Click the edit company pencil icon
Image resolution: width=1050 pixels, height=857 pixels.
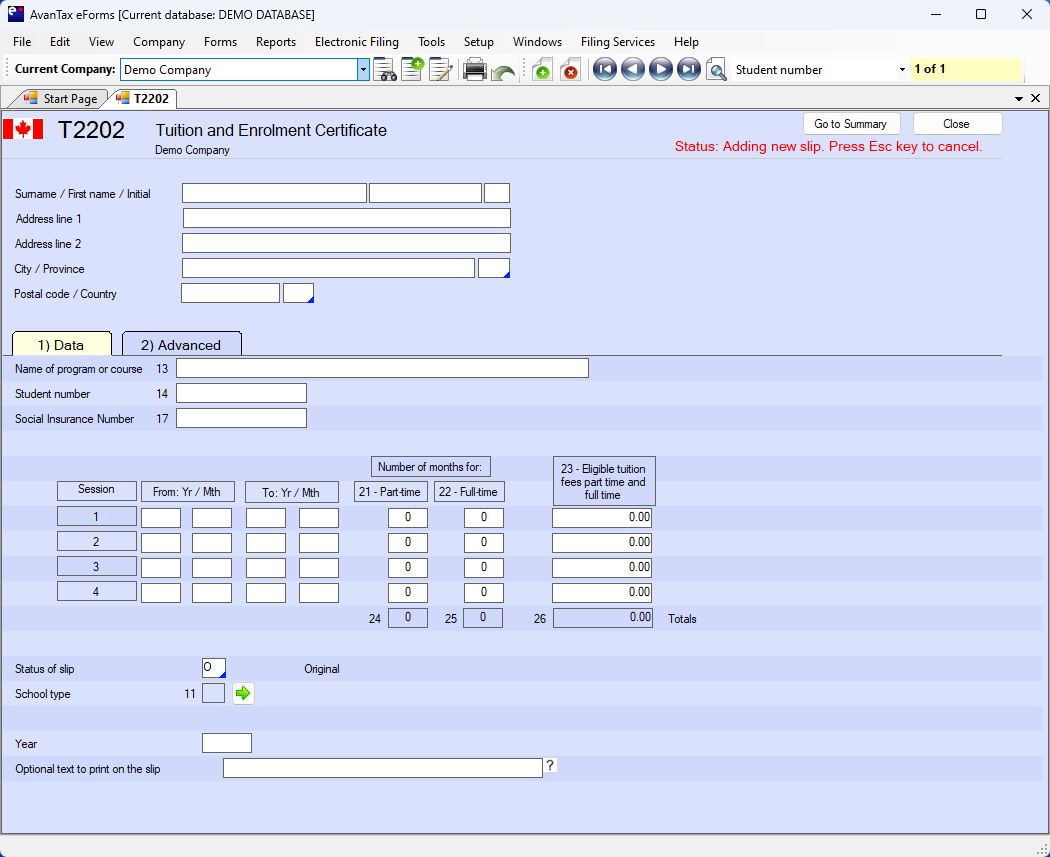tap(441, 70)
